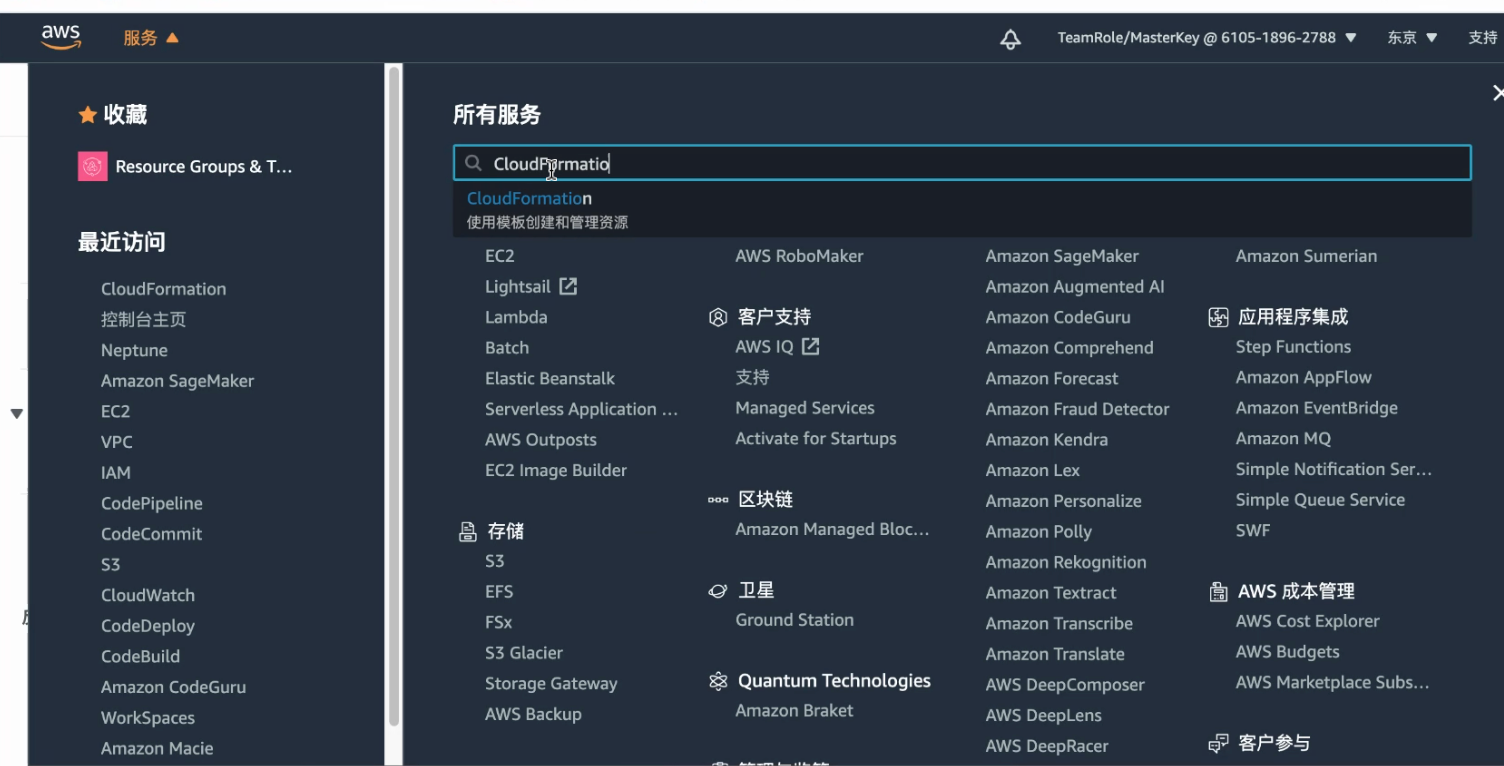Open AWS Backup service

tap(533, 714)
